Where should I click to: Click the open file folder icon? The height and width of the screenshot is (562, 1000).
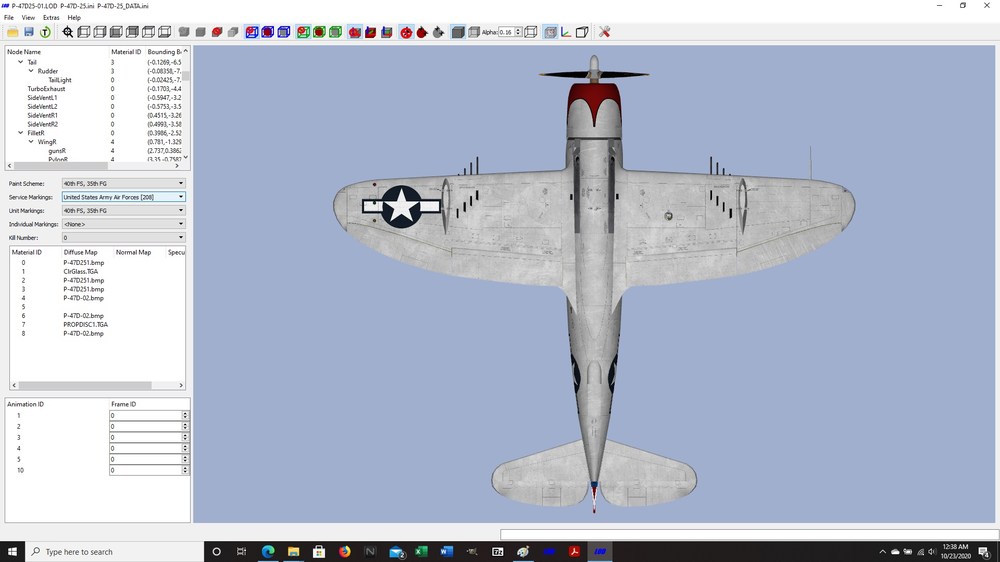point(13,32)
